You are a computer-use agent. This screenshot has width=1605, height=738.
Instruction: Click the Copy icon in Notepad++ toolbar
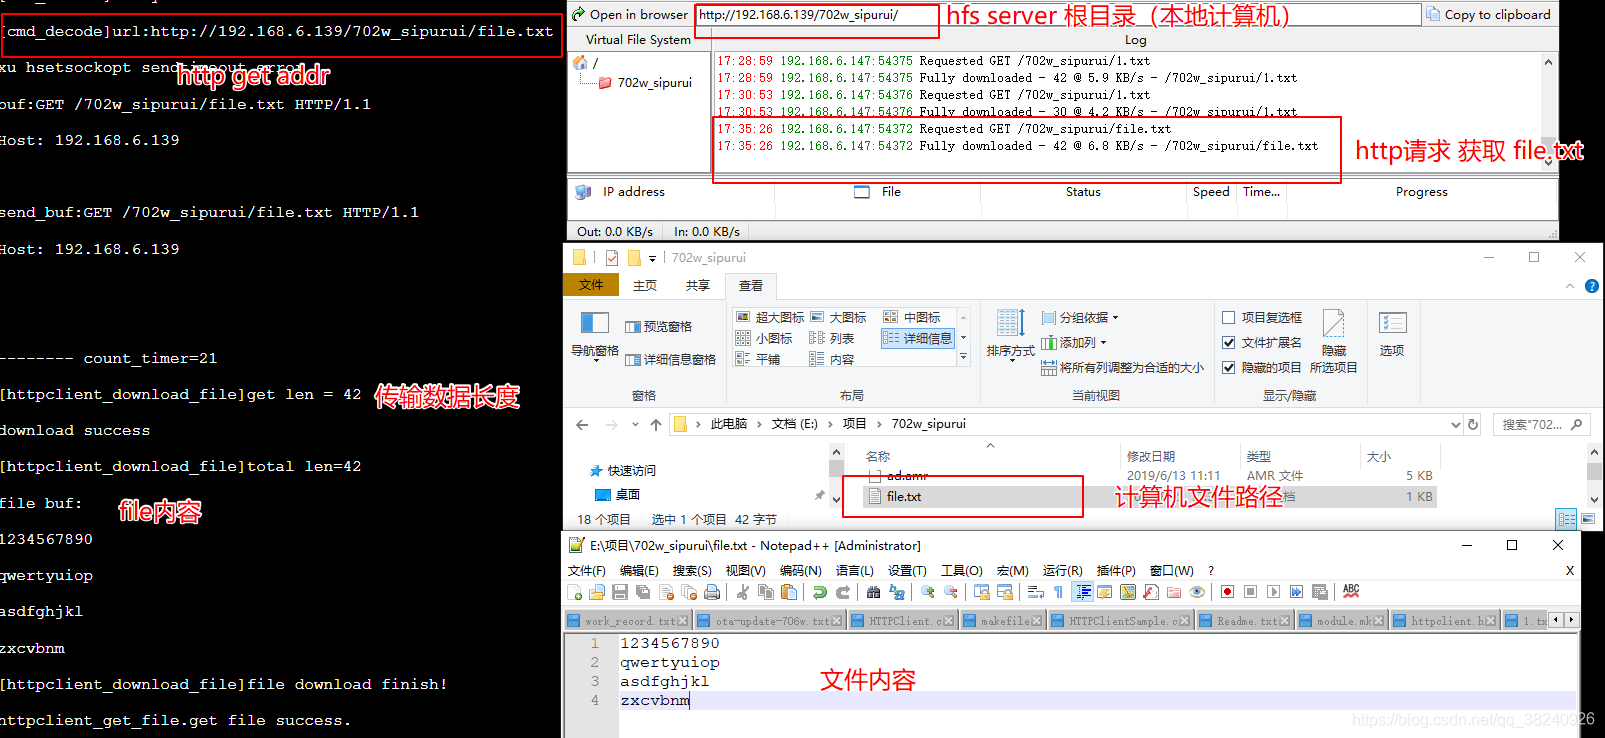766,592
